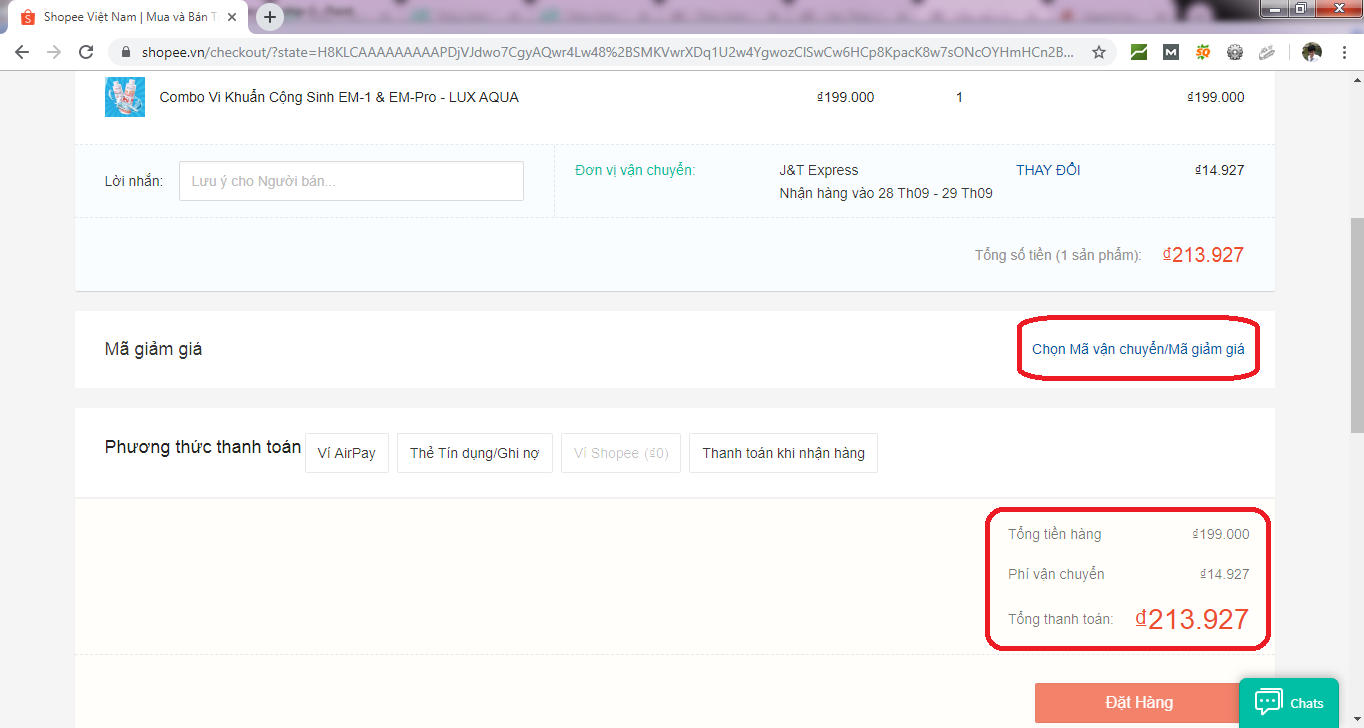This screenshot has width=1364, height=728.
Task: Click the shipping fee ₫14.927 in carrier row
Action: click(x=1219, y=170)
